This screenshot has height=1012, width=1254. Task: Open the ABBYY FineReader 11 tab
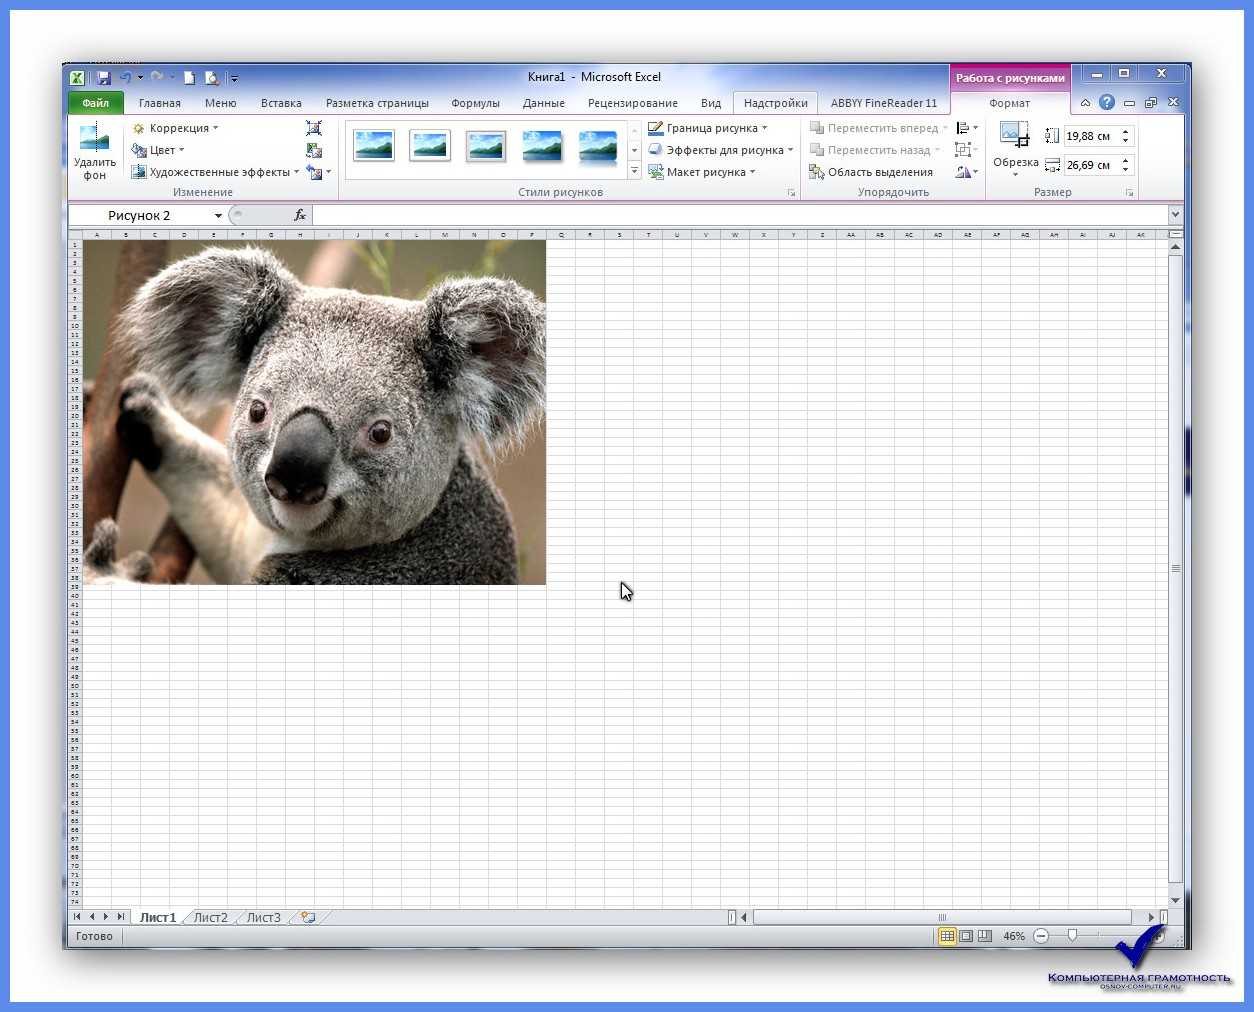point(884,103)
